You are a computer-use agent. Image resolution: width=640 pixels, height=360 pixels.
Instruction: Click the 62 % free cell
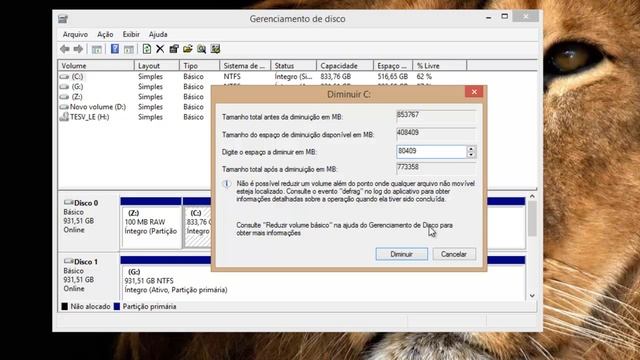click(424, 77)
